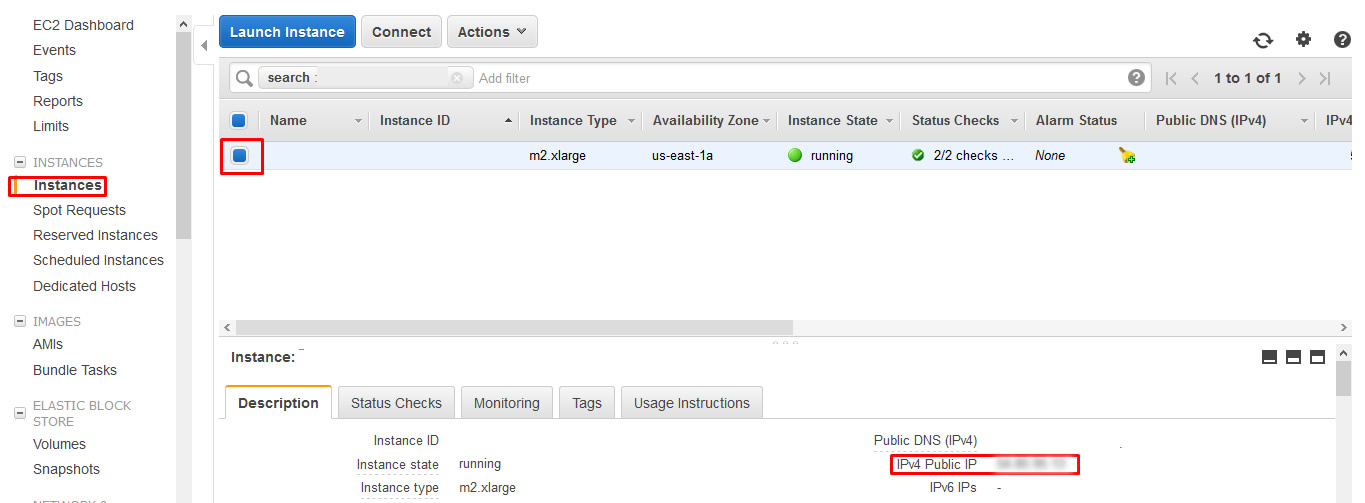The height and width of the screenshot is (503, 1365).
Task: Open Spot Requests in the sidebar
Action: 79,210
